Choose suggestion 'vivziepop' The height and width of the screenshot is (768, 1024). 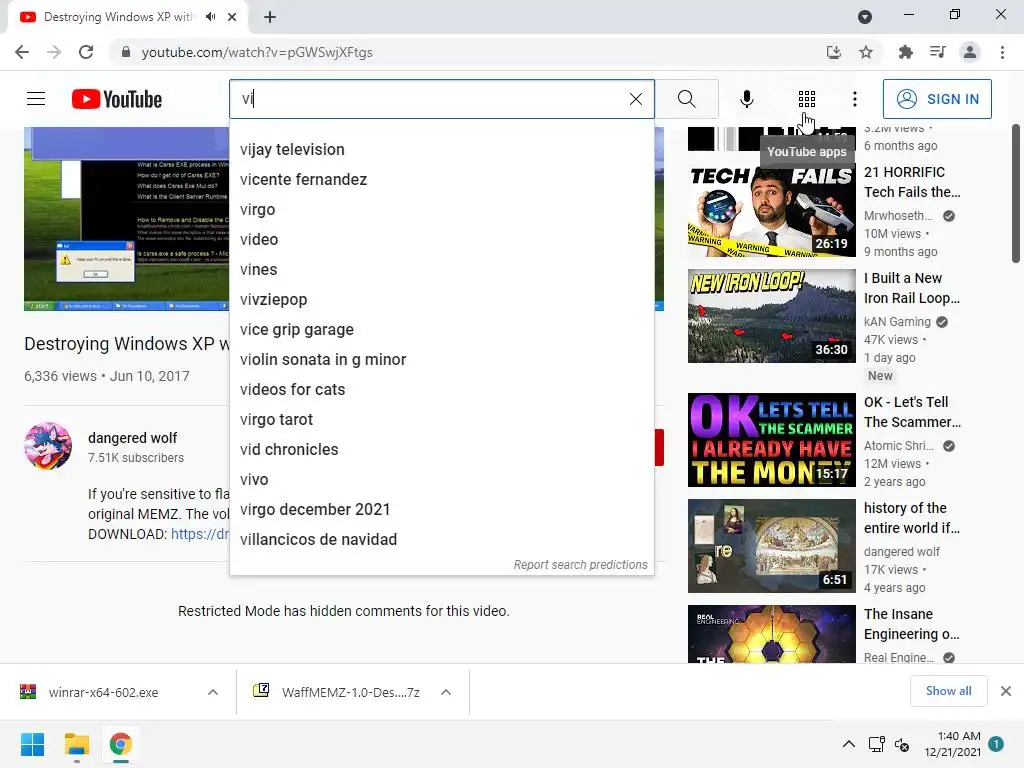click(441, 300)
